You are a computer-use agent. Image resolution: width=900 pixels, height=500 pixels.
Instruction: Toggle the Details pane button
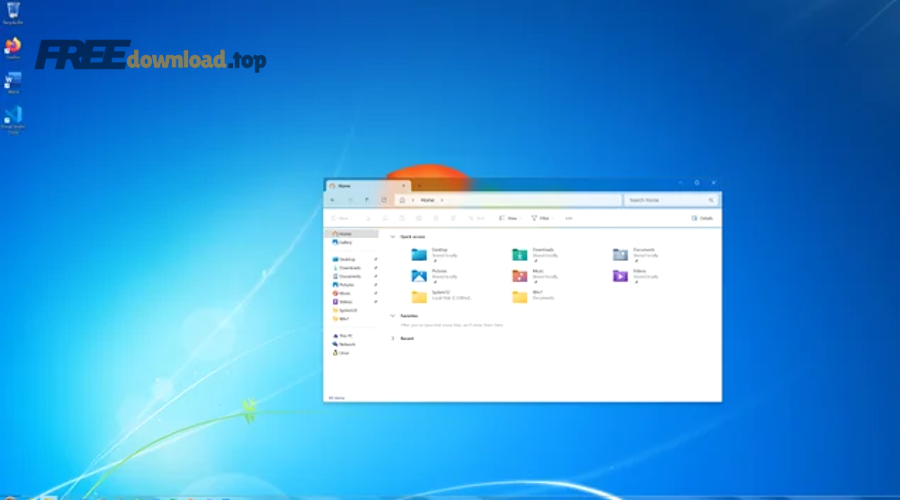pyautogui.click(x=703, y=219)
